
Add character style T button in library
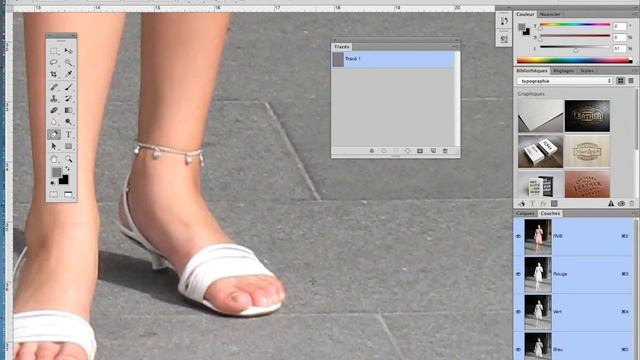(x=532, y=203)
